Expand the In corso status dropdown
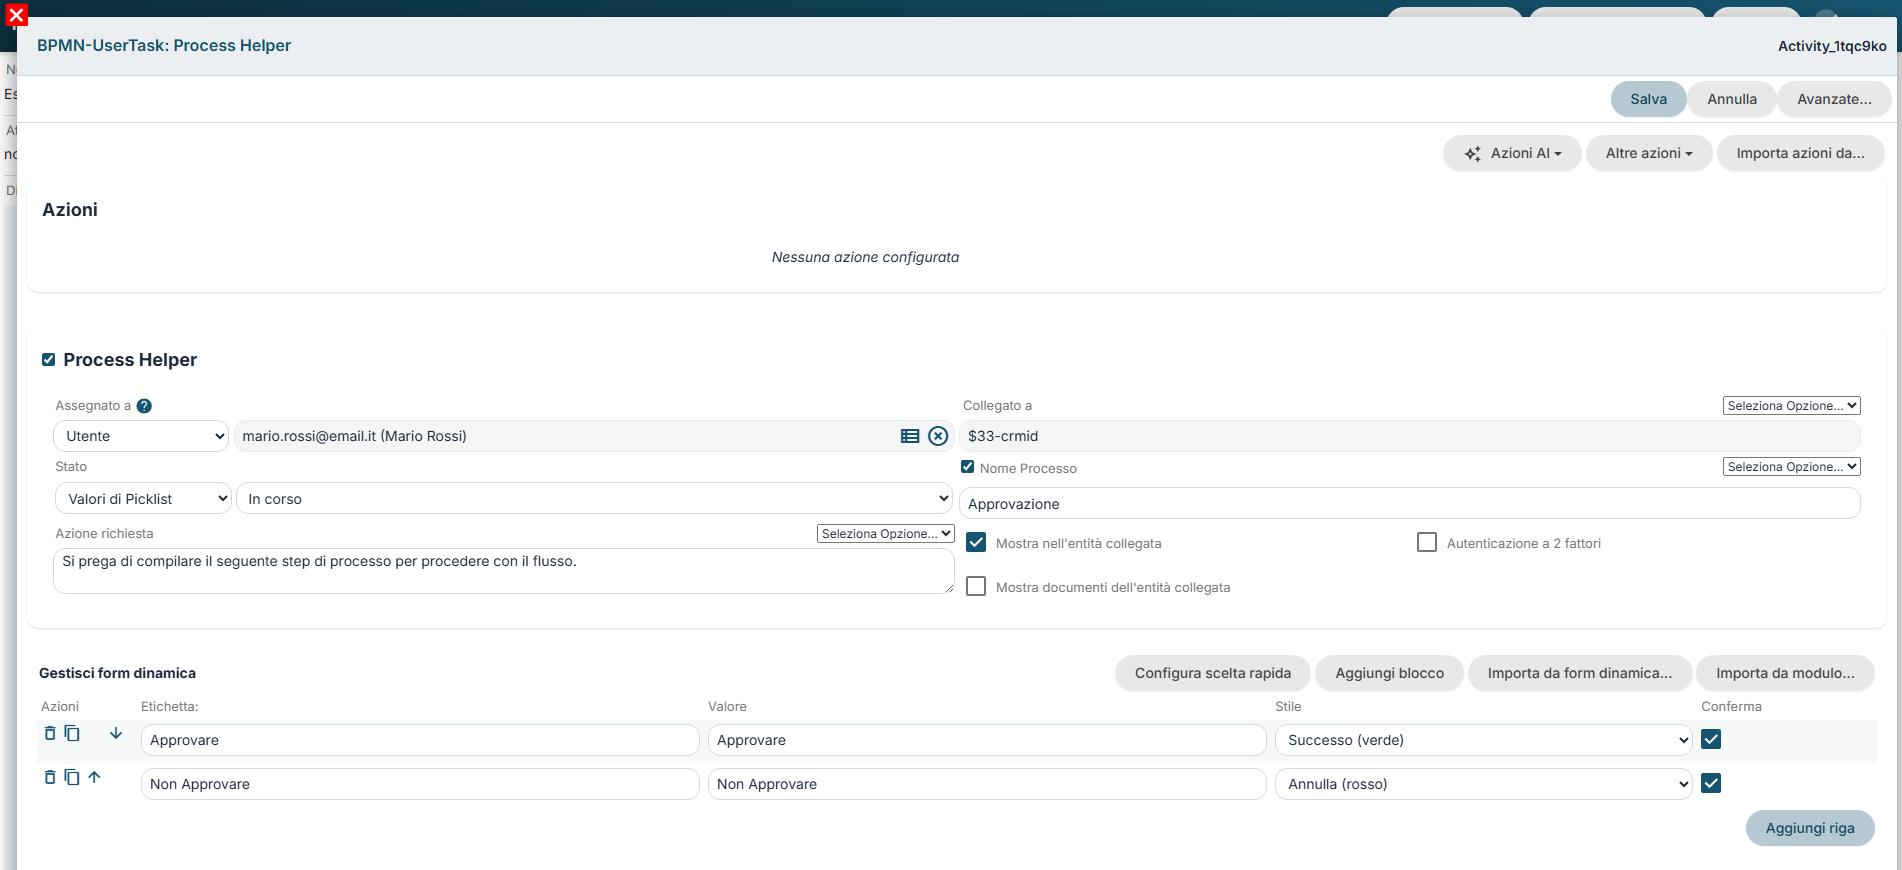 [x=594, y=498]
